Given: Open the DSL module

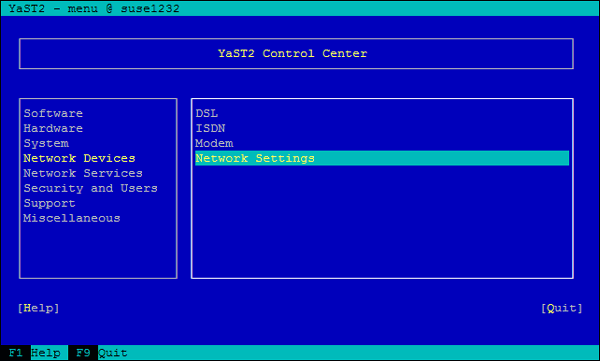Looking at the screenshot, I should click(x=207, y=113).
